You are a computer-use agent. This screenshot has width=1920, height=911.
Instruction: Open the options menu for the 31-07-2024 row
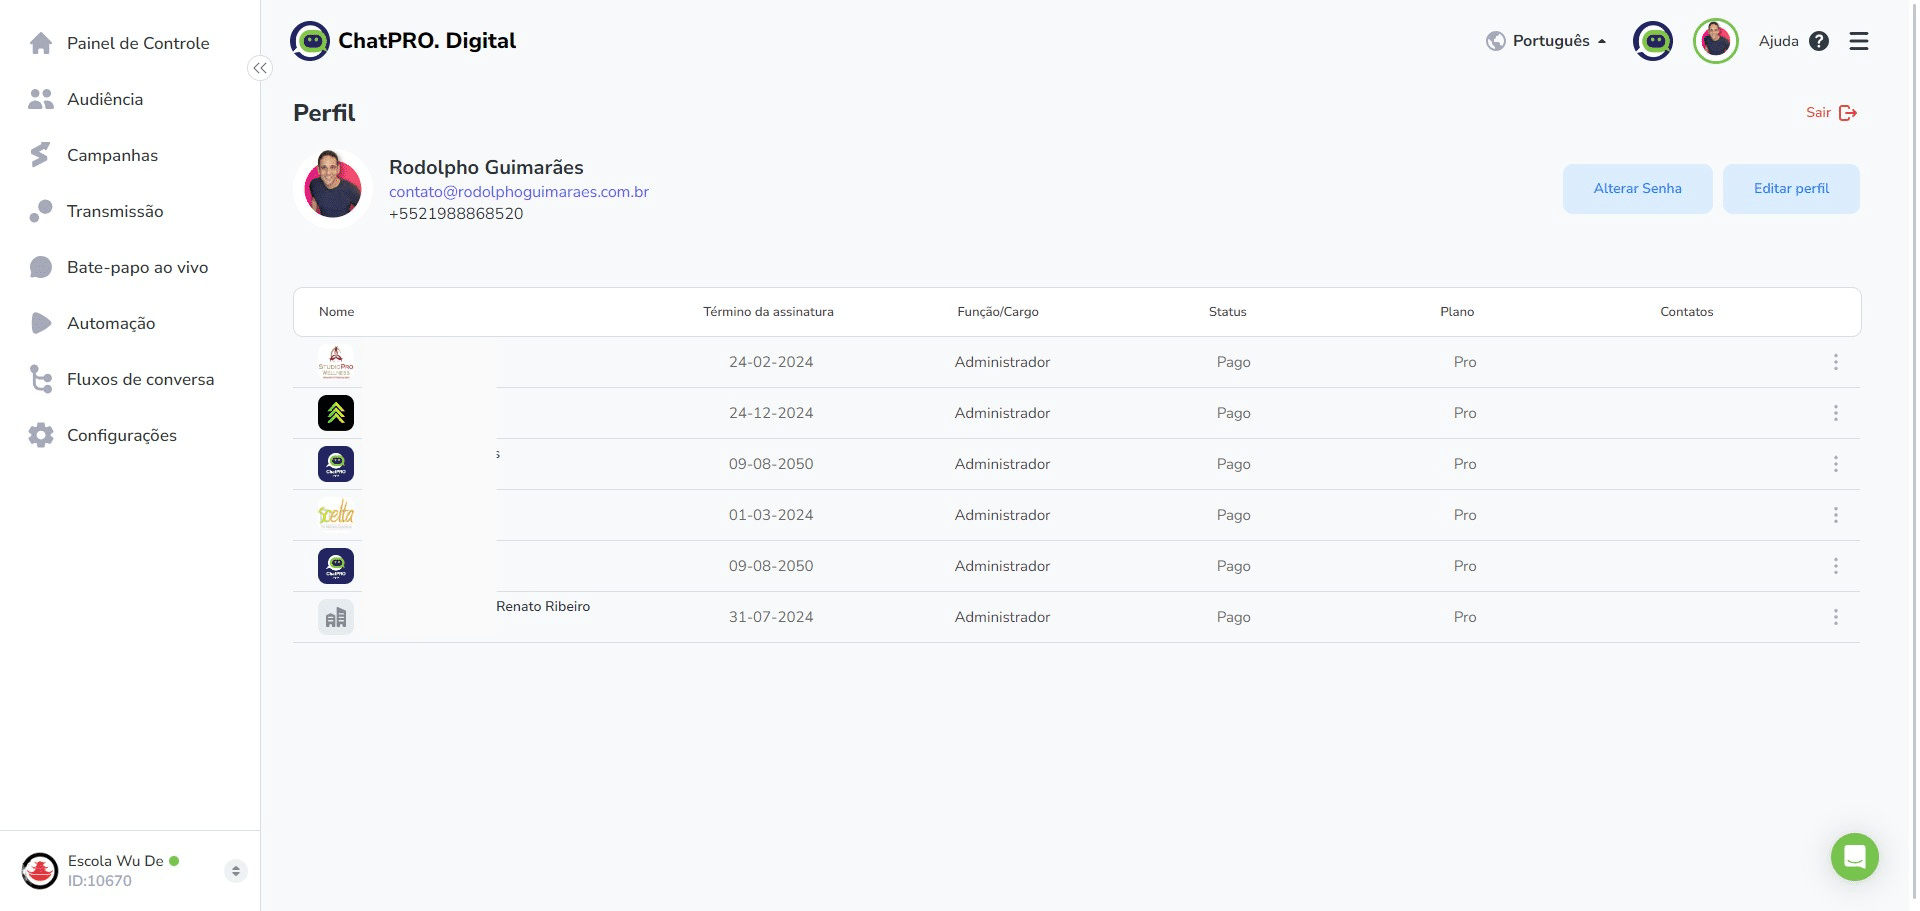pyautogui.click(x=1836, y=617)
